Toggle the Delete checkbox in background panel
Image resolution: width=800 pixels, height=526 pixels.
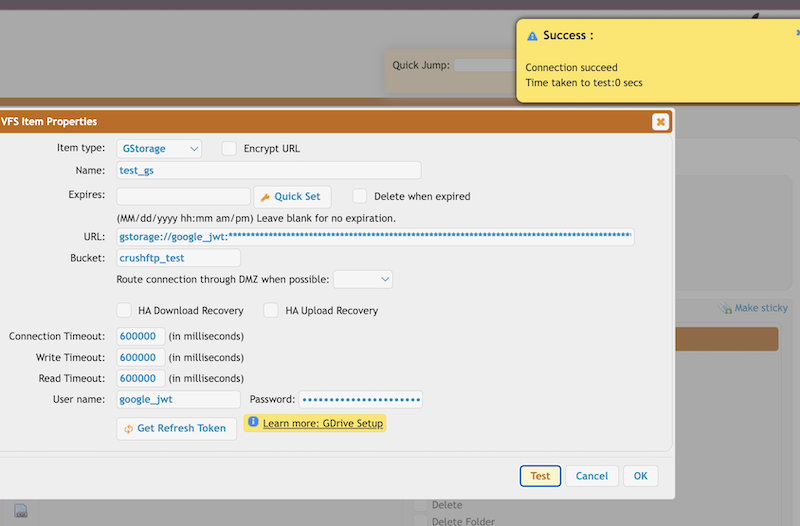421,505
